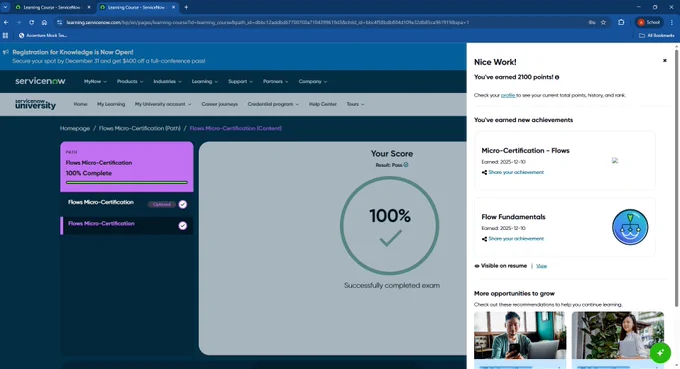Click the path progress bar
The height and width of the screenshot is (369, 680).
click(x=127, y=183)
